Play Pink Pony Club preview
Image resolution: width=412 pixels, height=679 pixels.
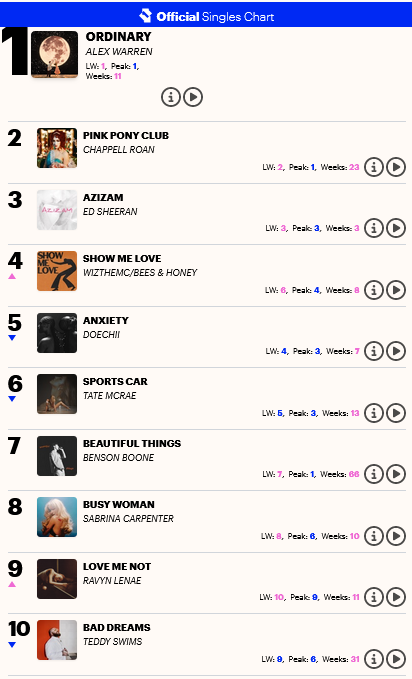[396, 167]
